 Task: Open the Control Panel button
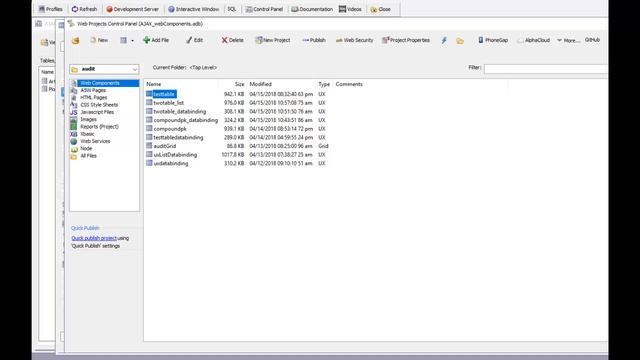point(264,9)
